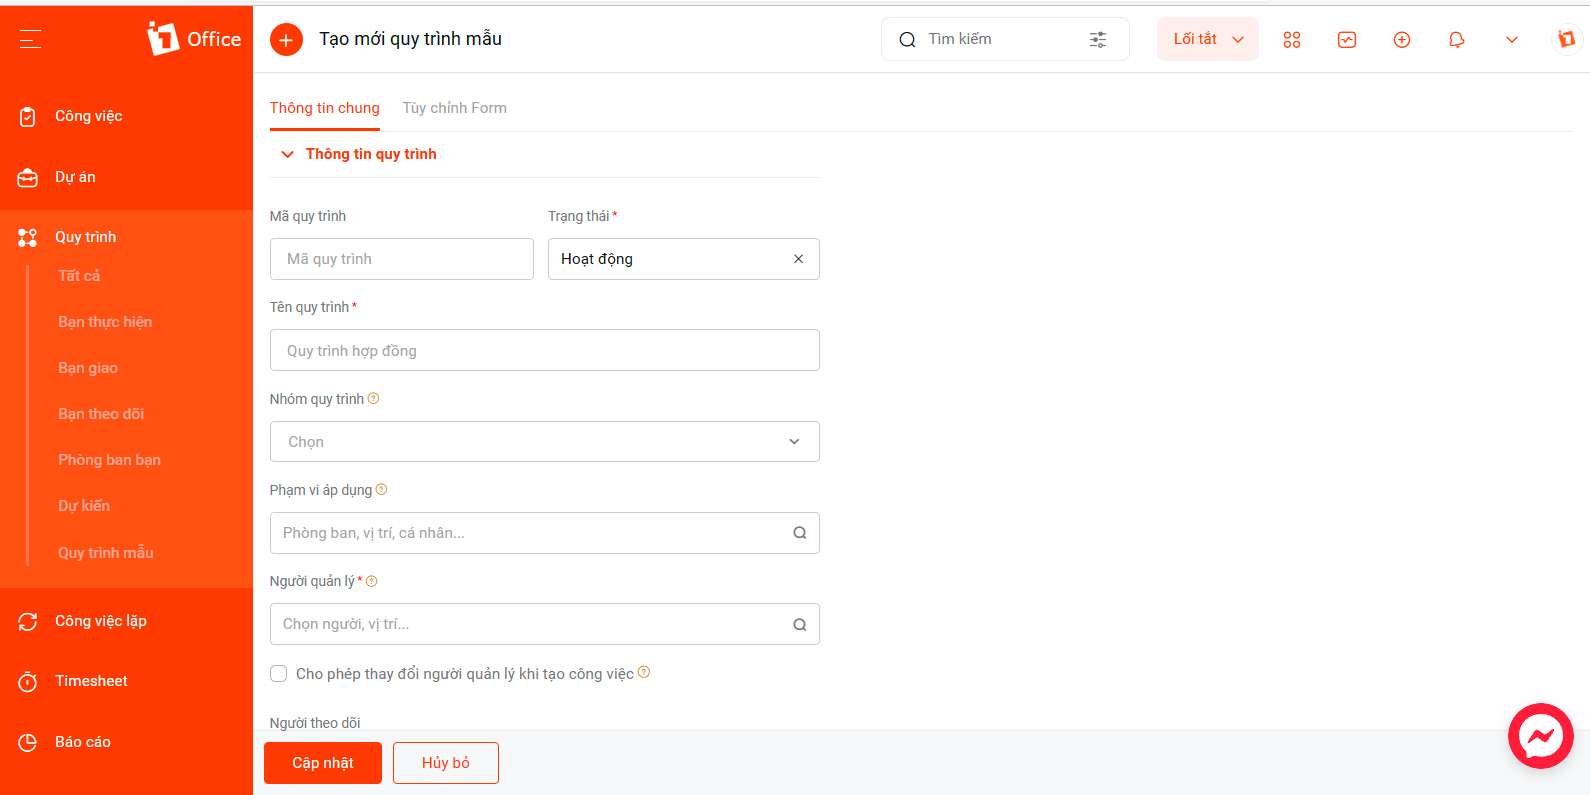Viewport: 1590px width, 795px height.
Task: Open the Messenger chat bubble
Action: click(x=1541, y=736)
